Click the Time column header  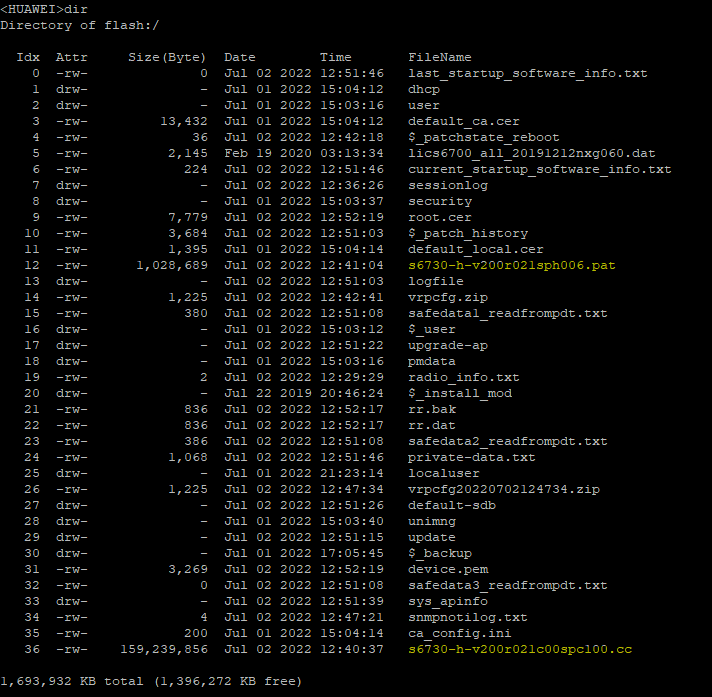[336, 57]
